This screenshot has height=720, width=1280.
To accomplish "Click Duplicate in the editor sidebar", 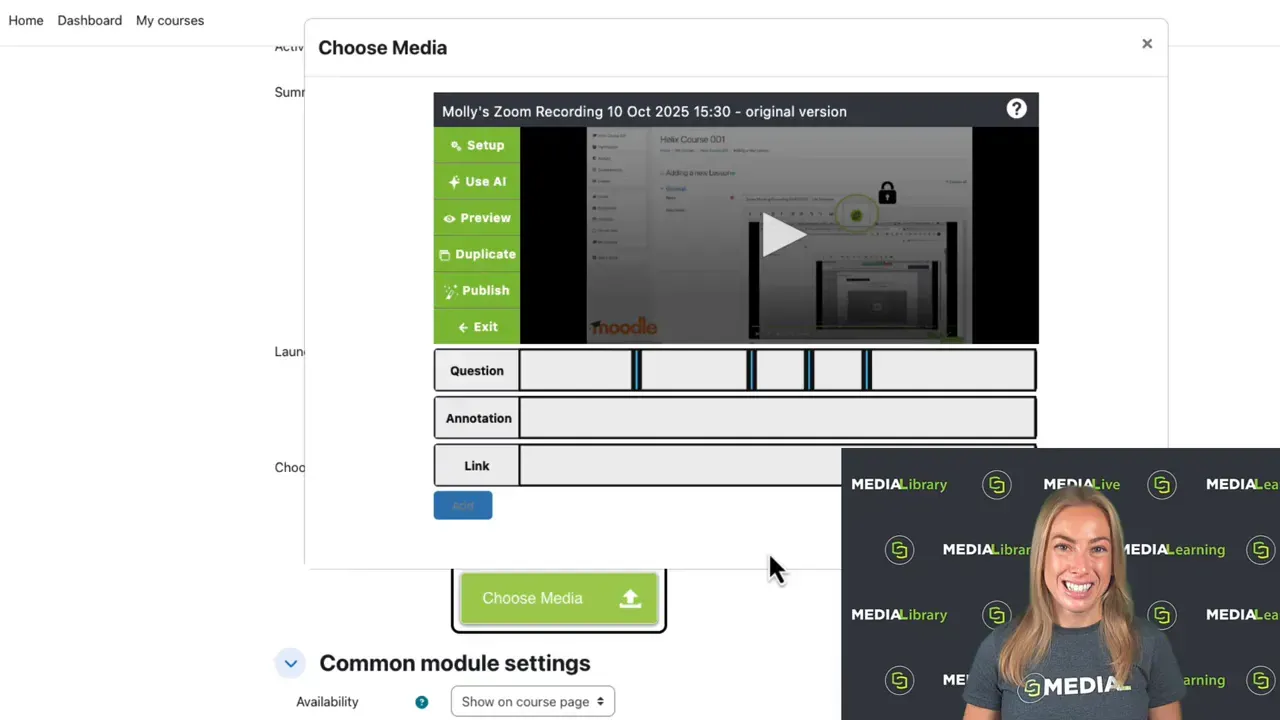I will [x=477, y=254].
